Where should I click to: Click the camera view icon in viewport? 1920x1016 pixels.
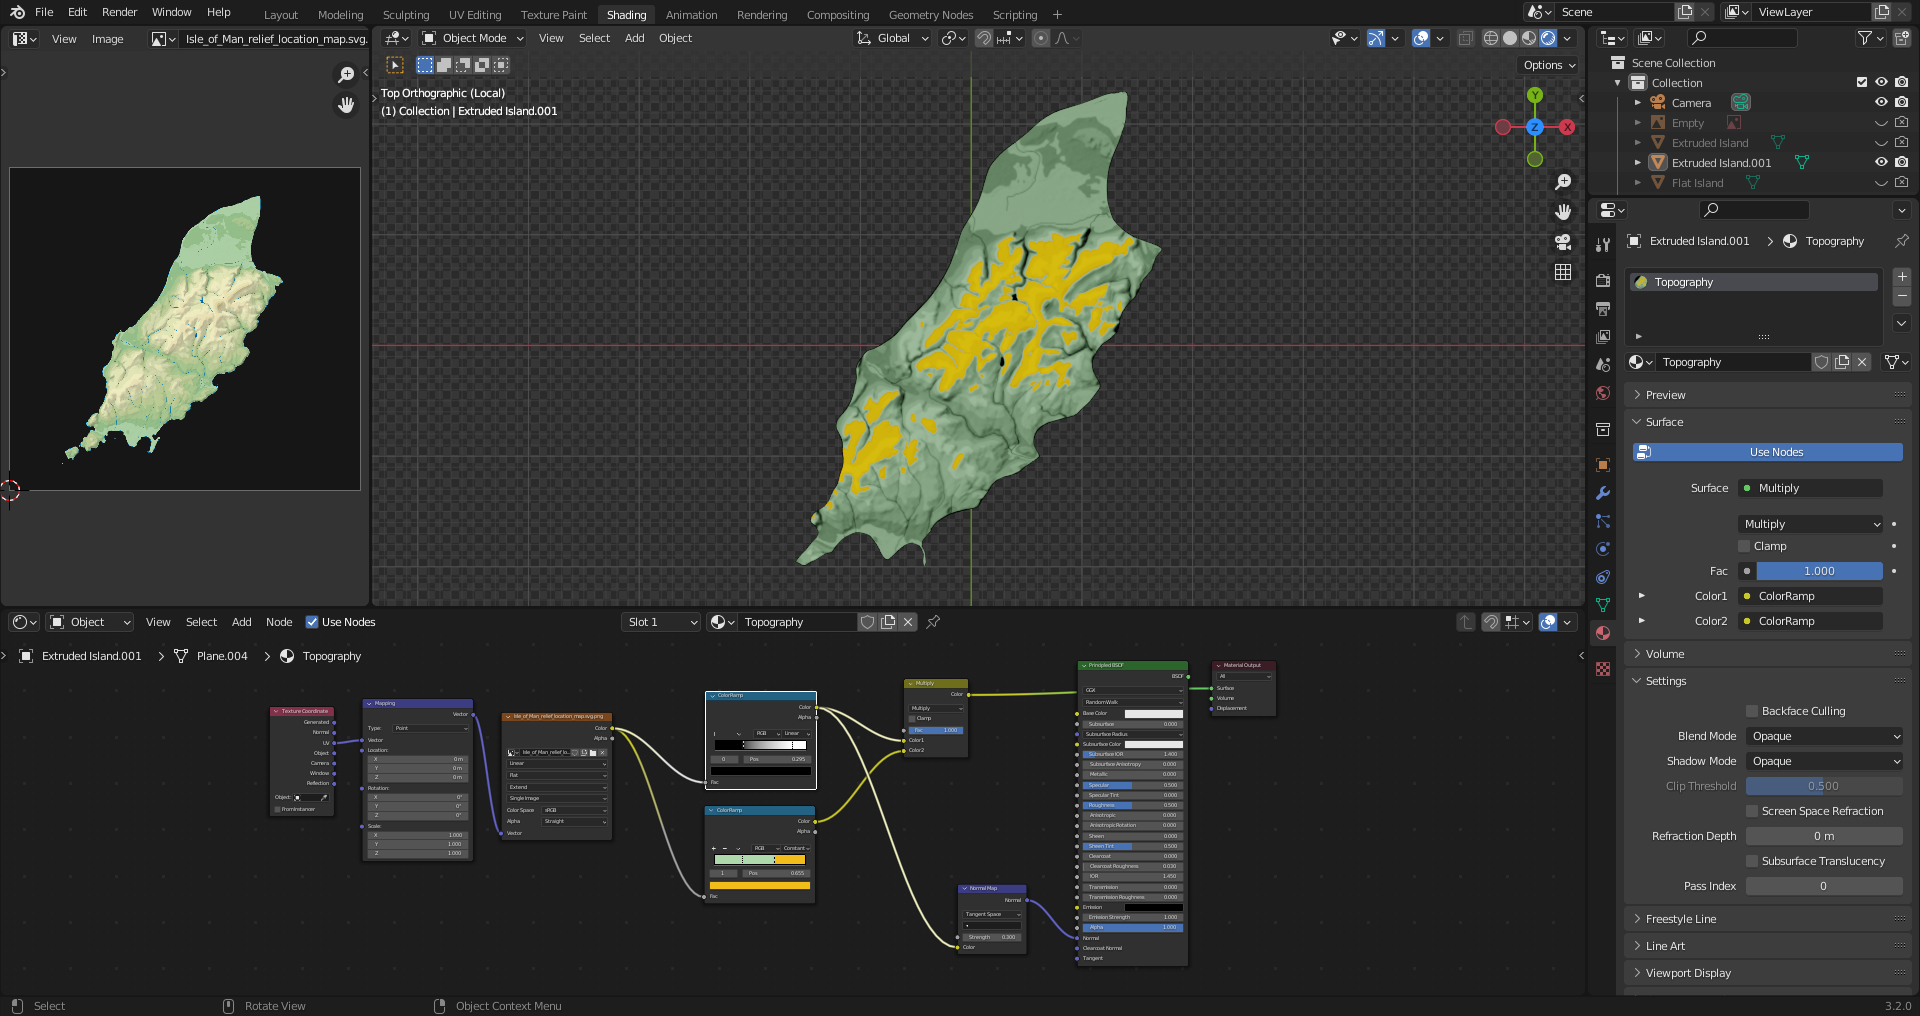pos(1563,242)
